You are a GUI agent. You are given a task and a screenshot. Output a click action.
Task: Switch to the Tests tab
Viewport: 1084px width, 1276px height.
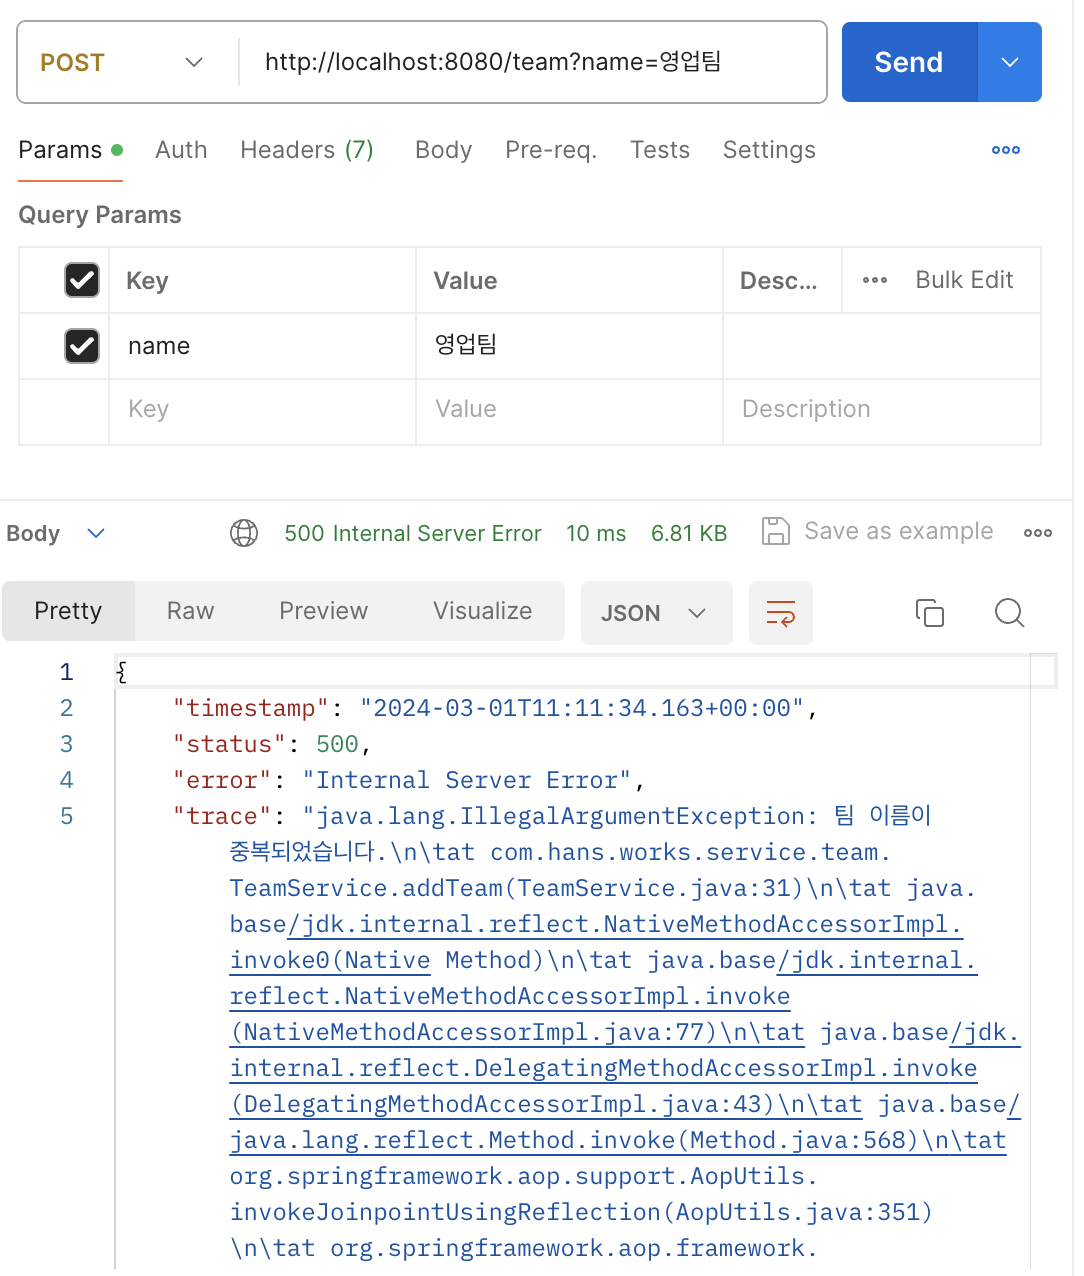(660, 150)
